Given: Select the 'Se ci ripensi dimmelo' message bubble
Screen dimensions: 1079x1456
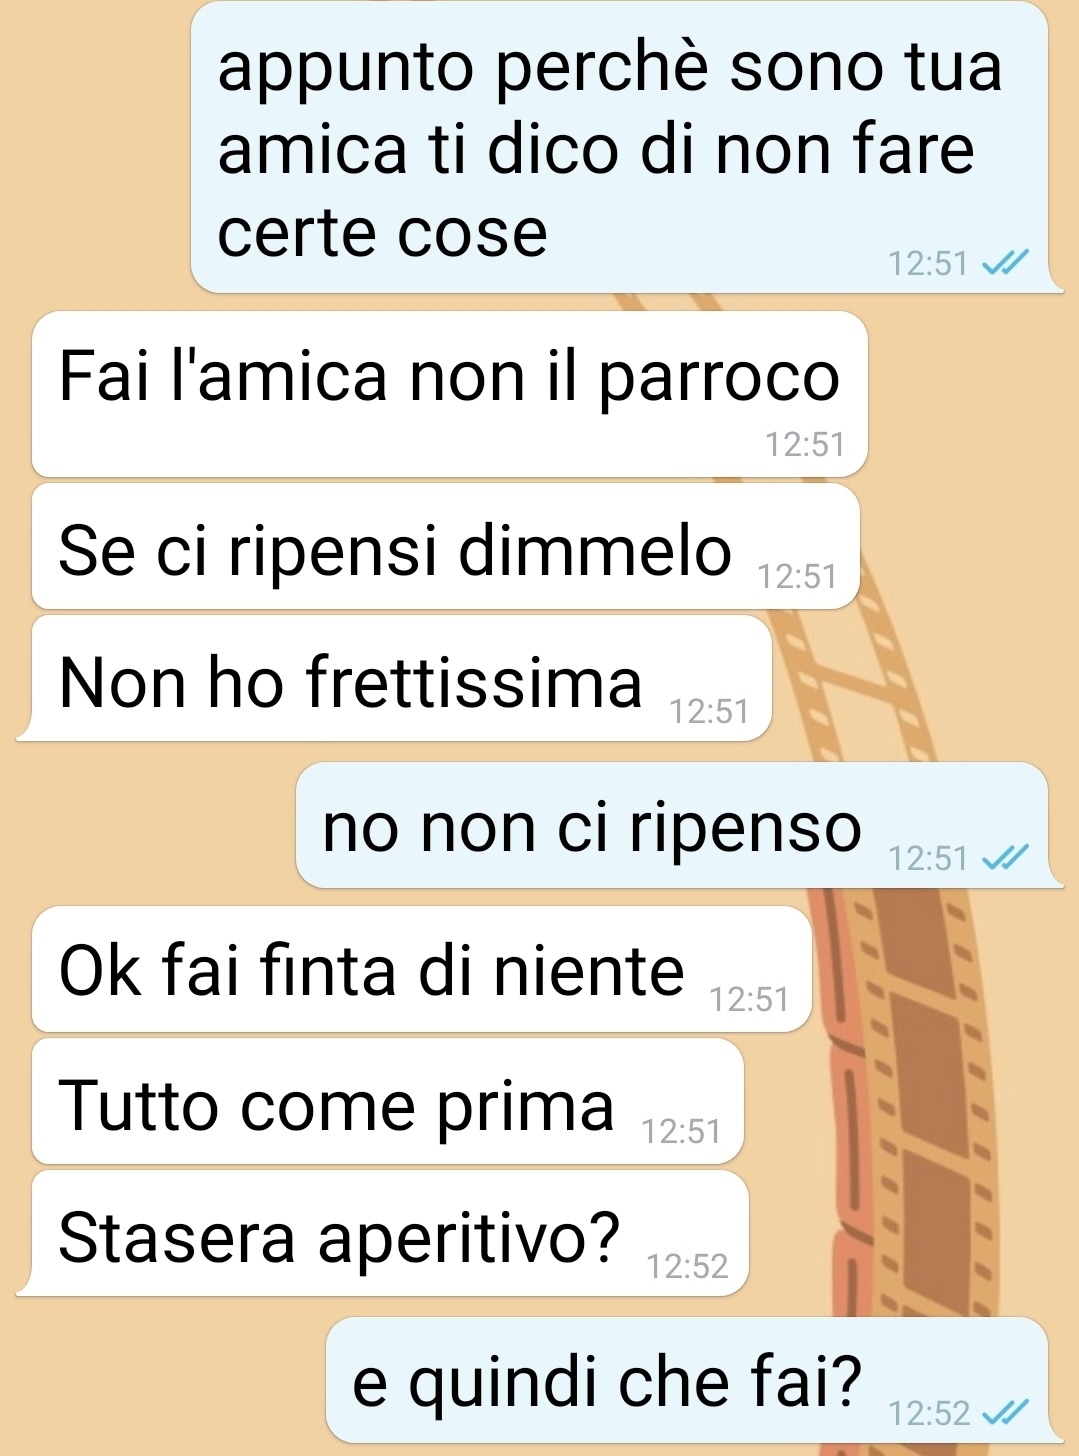Looking at the screenshot, I should [x=446, y=547].
